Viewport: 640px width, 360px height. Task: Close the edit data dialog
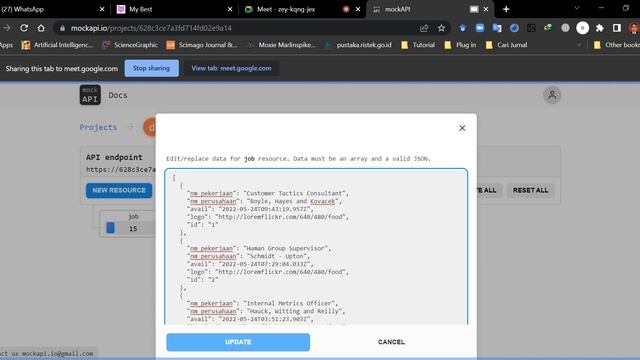point(462,128)
